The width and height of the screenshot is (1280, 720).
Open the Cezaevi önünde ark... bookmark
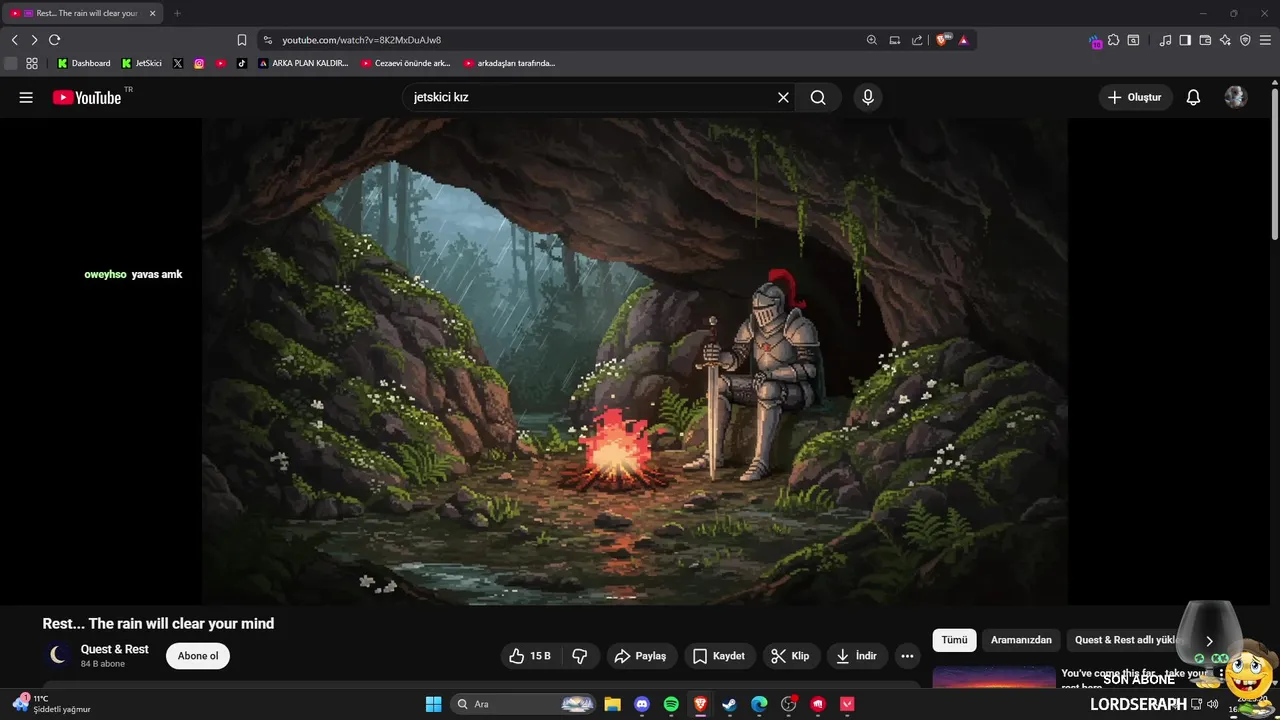[x=406, y=63]
